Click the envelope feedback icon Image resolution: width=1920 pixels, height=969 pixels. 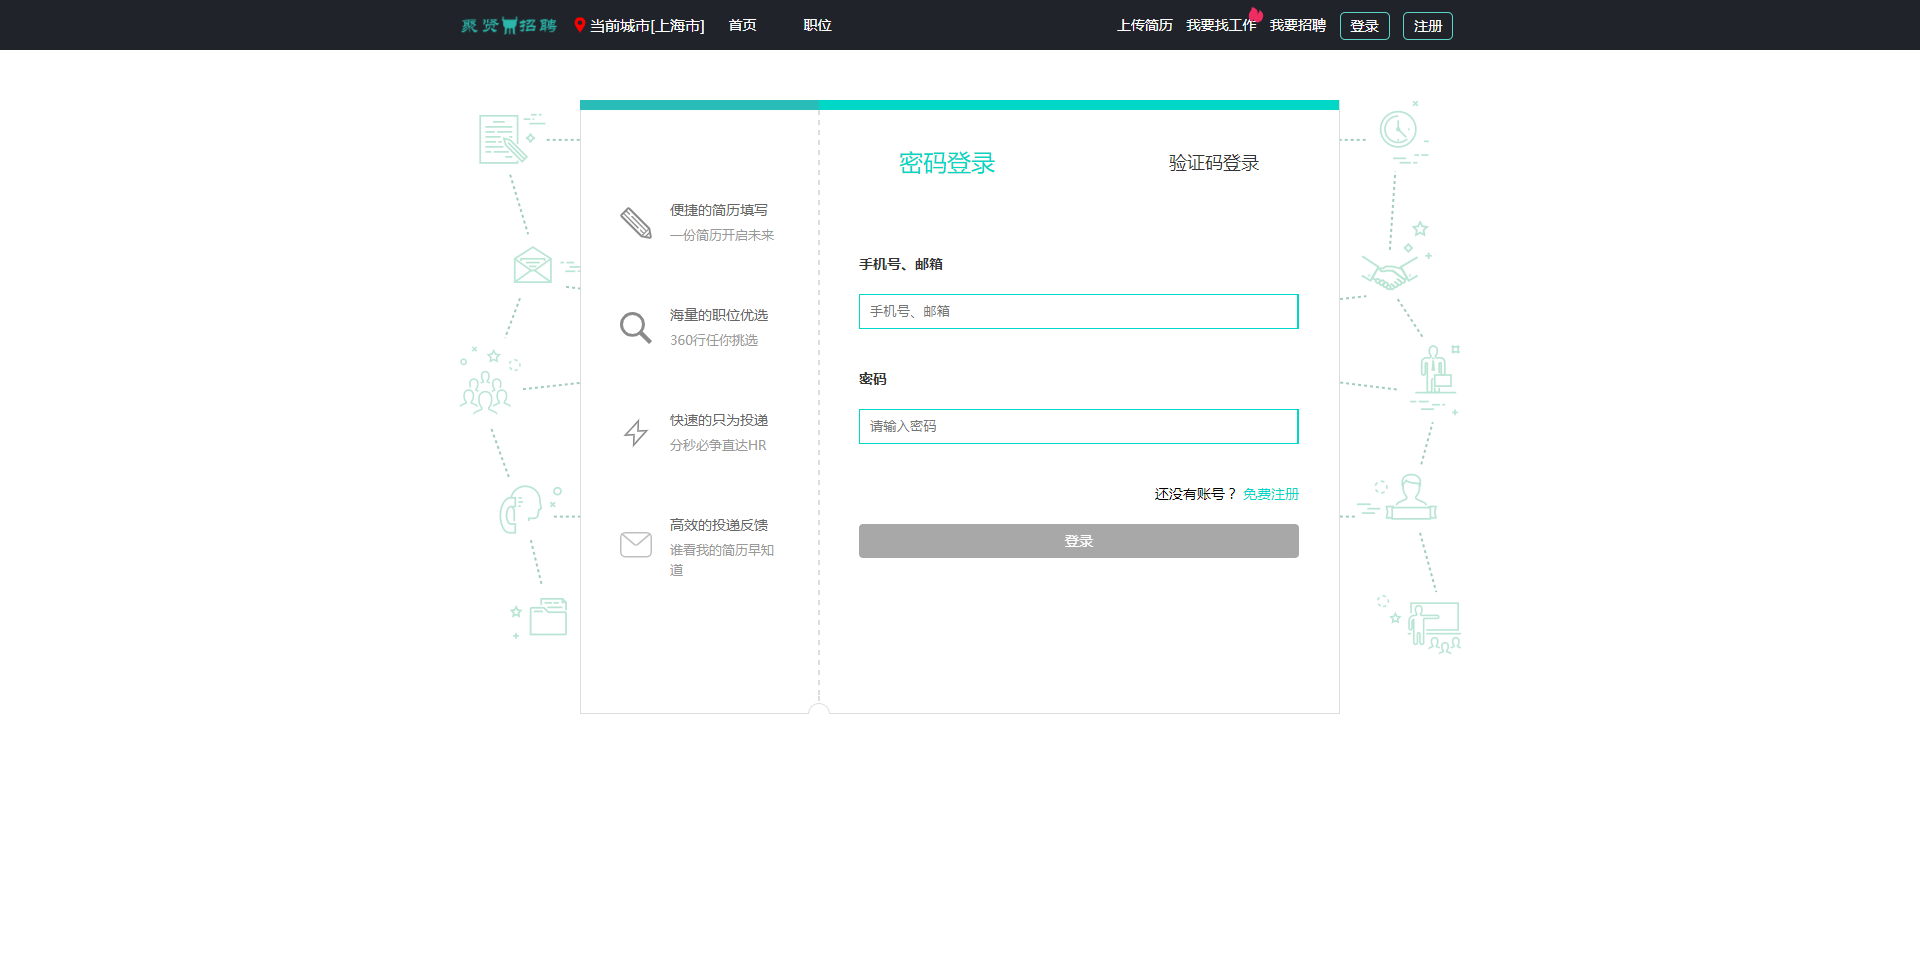(x=636, y=544)
